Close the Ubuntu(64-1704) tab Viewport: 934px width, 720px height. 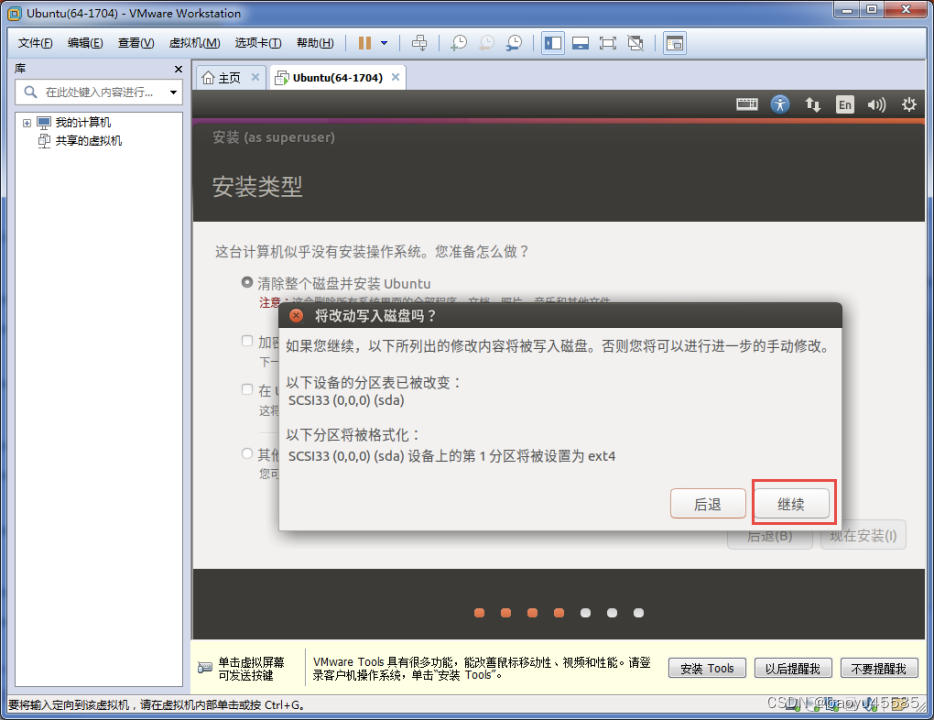point(396,77)
